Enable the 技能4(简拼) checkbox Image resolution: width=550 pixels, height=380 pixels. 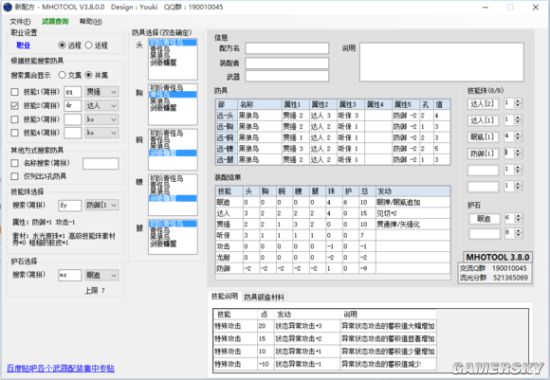[15, 133]
